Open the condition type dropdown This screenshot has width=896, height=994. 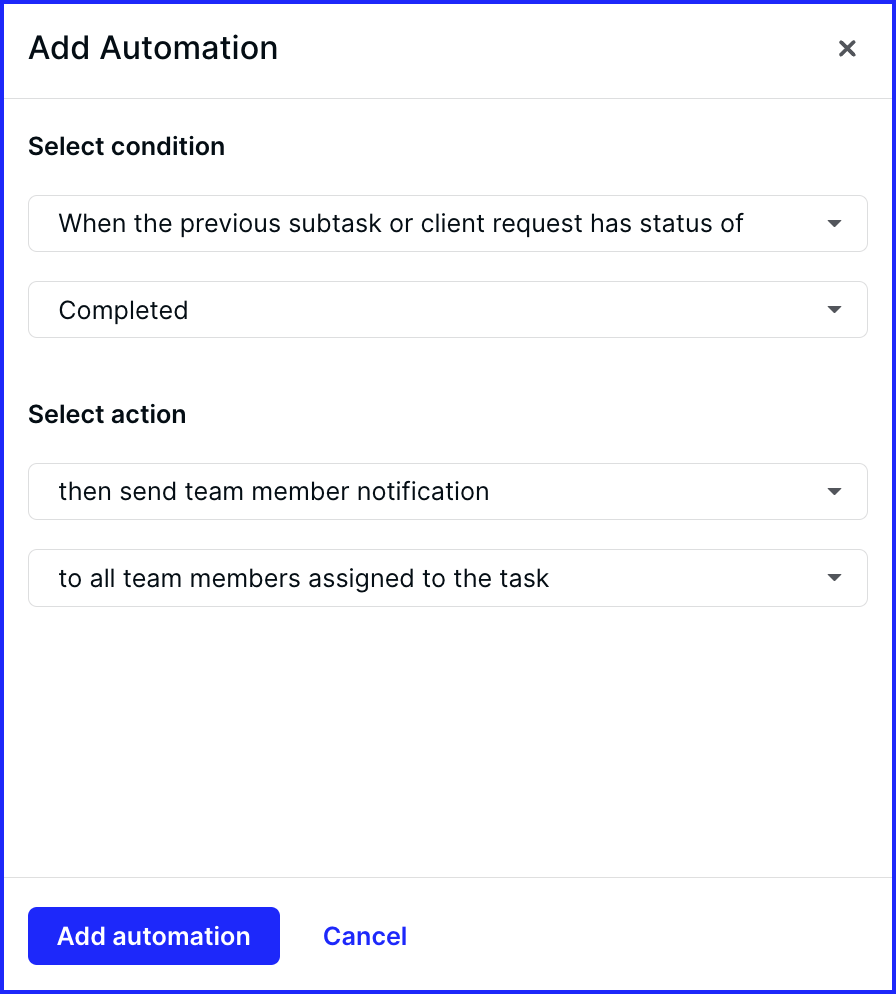click(448, 224)
